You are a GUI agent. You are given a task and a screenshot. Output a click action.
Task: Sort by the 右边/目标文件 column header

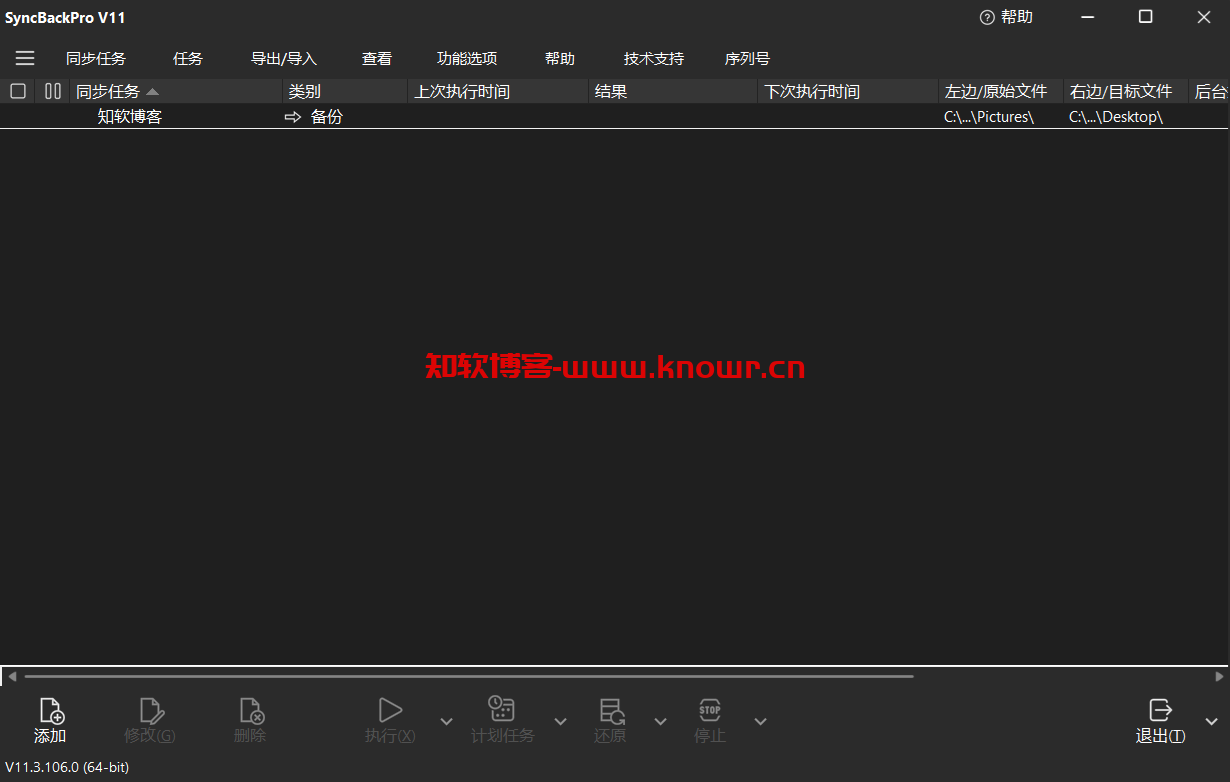(1126, 91)
